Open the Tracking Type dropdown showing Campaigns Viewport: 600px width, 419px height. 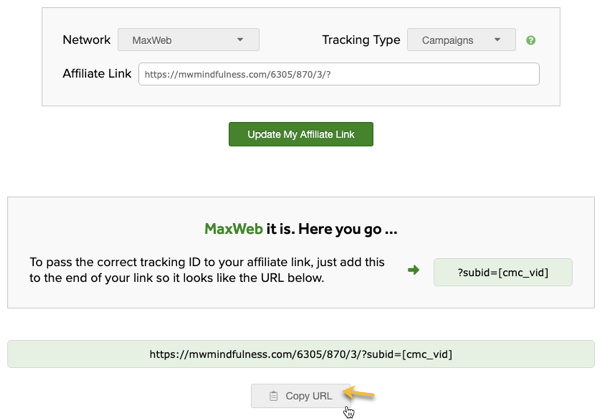pyautogui.click(x=461, y=40)
